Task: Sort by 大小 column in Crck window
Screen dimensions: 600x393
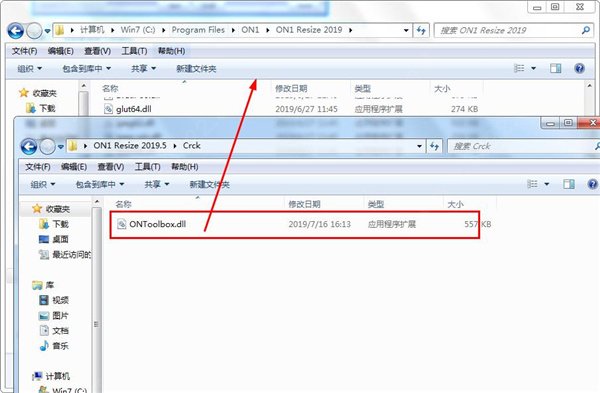Action: click(x=455, y=204)
